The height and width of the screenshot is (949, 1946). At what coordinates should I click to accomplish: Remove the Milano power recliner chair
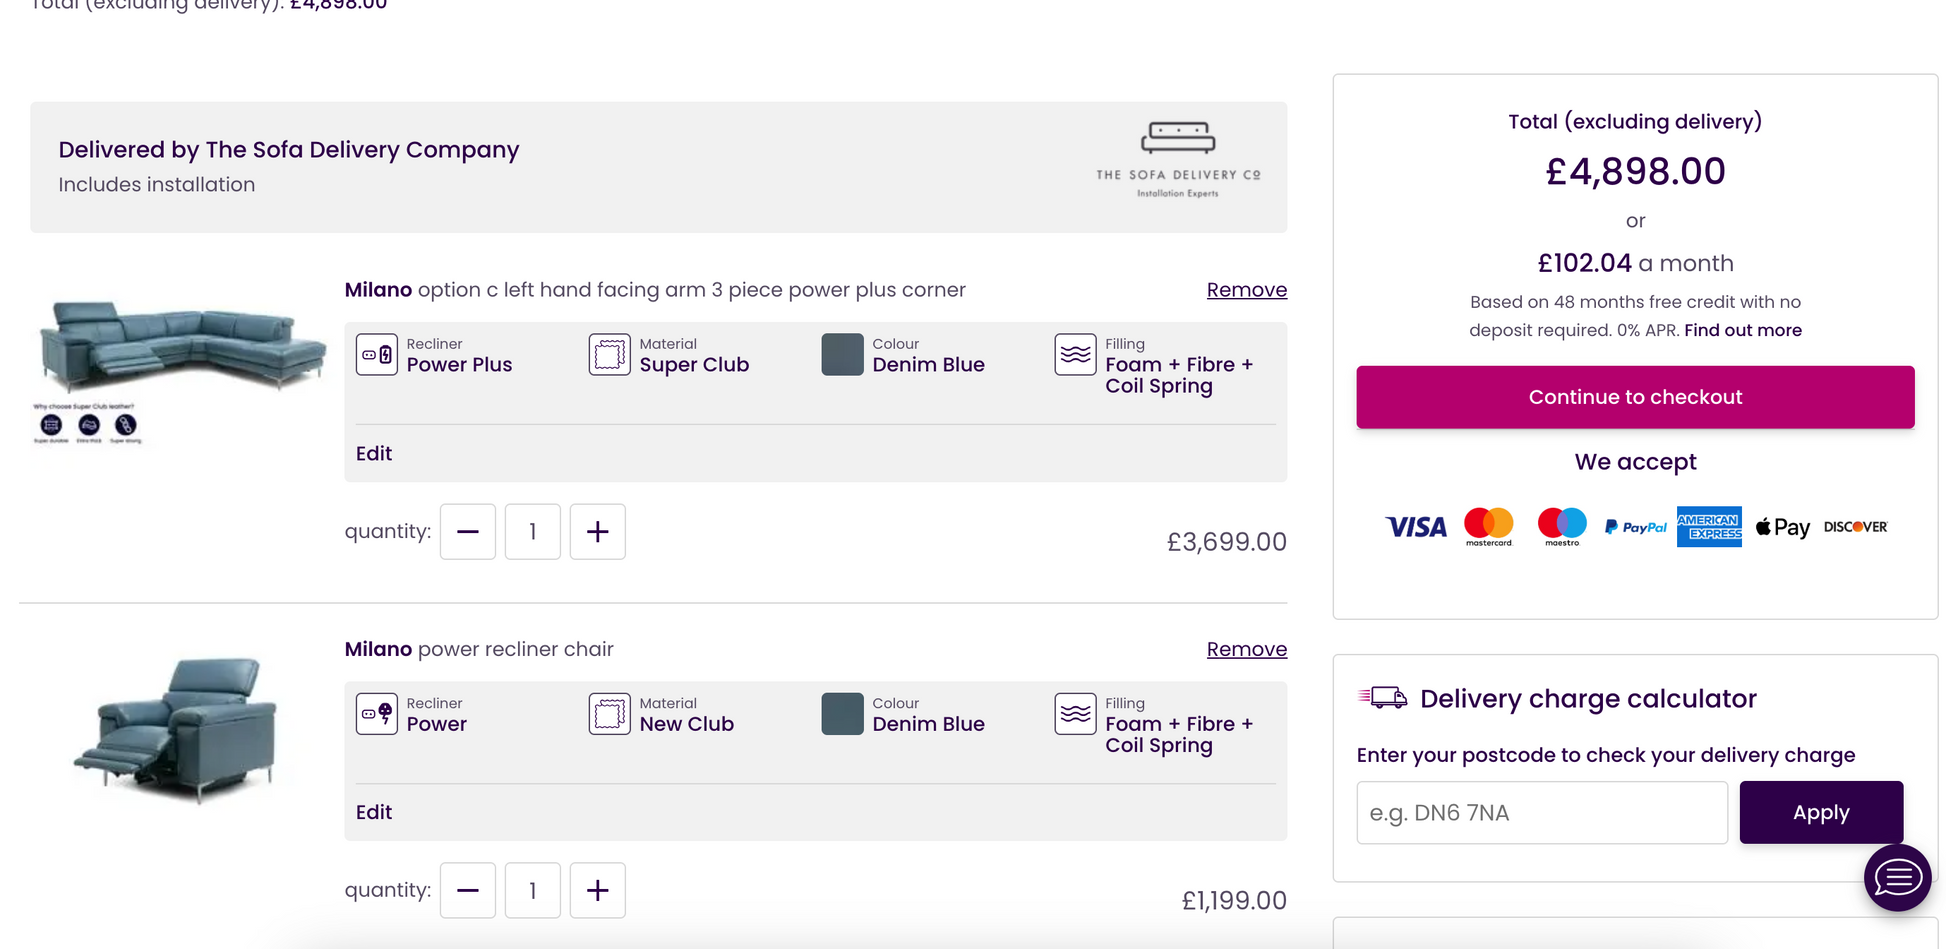[x=1246, y=649]
